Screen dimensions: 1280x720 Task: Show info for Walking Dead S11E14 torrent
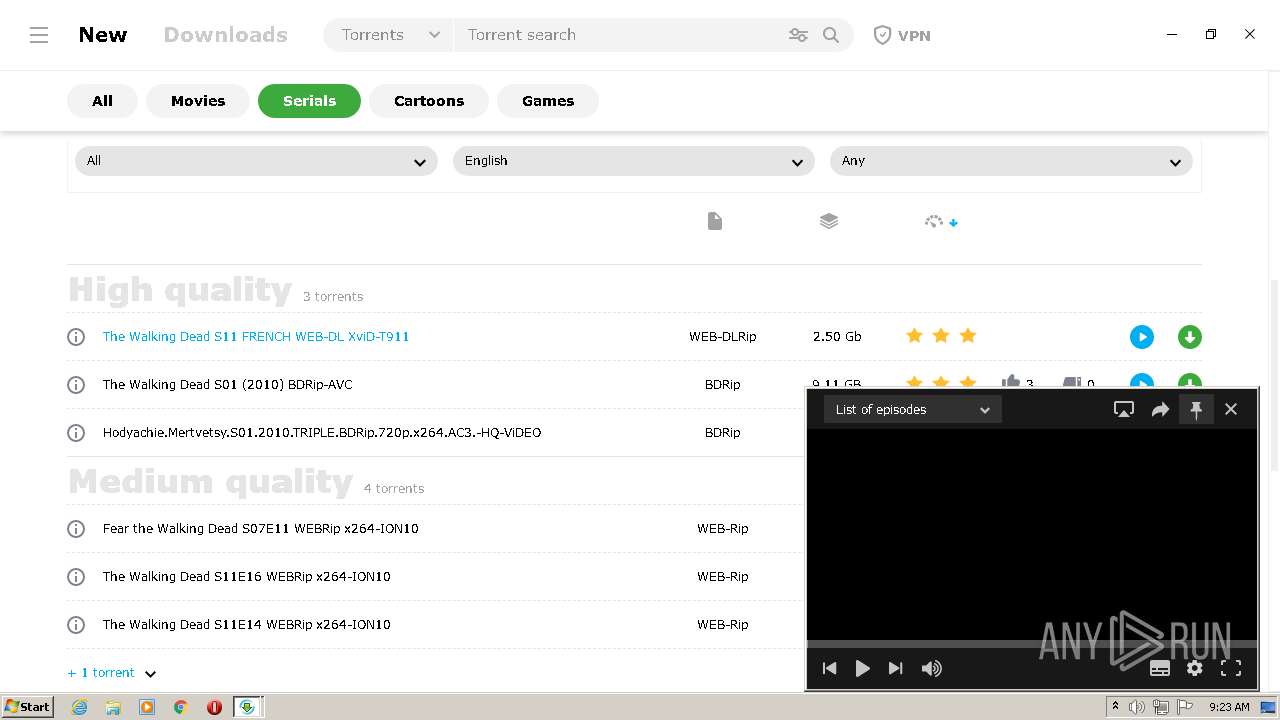click(x=76, y=625)
